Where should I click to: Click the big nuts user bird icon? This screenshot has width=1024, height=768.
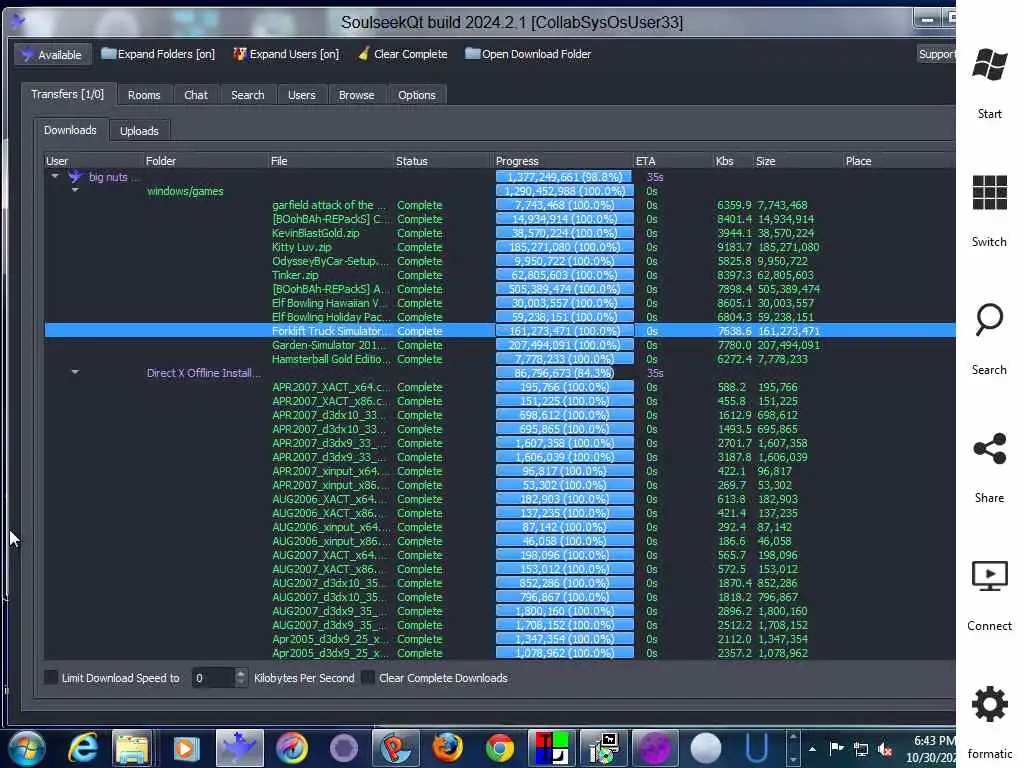coord(75,176)
